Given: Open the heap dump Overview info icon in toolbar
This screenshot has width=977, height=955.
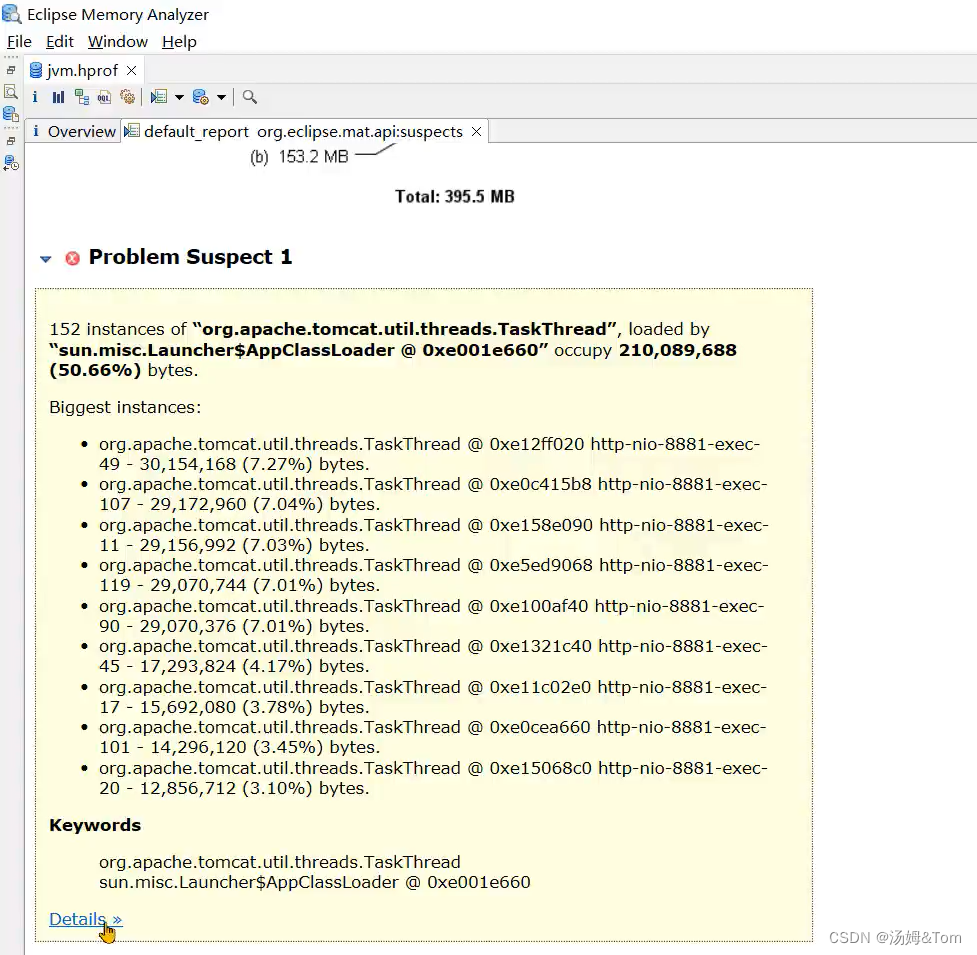Looking at the screenshot, I should tap(35, 97).
